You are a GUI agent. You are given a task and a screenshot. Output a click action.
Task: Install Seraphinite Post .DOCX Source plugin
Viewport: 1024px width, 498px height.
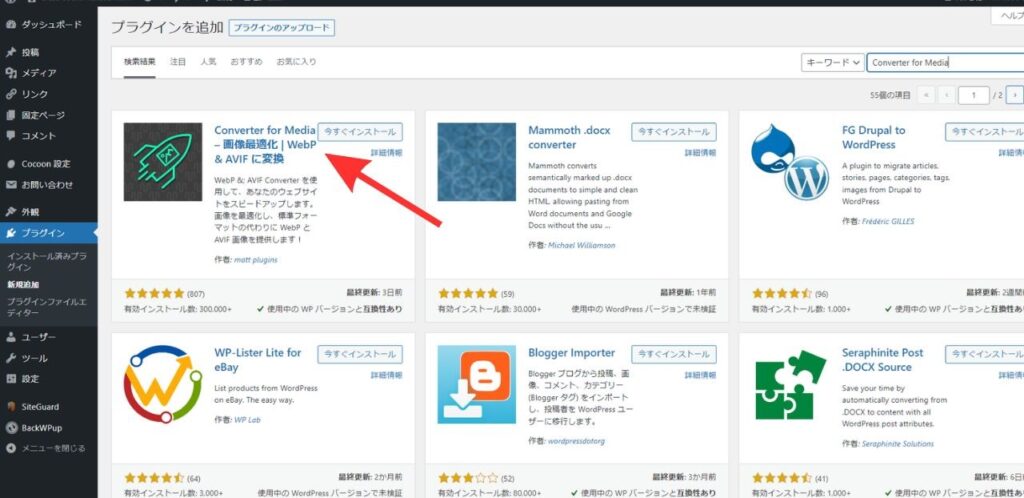click(985, 354)
